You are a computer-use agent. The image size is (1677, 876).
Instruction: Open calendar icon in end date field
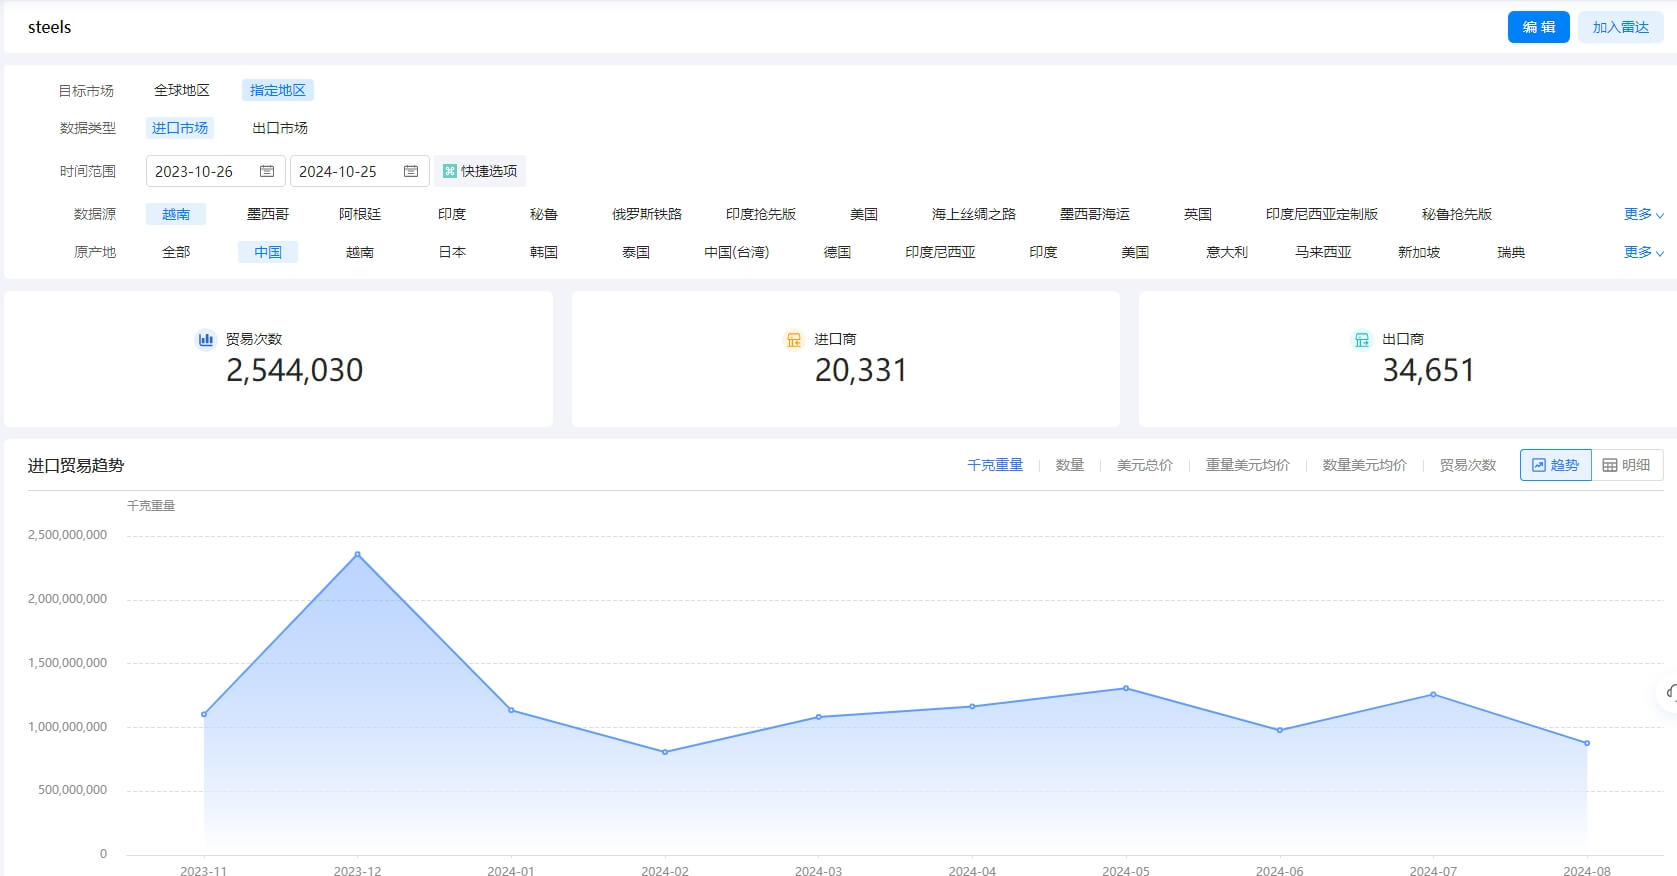click(411, 171)
